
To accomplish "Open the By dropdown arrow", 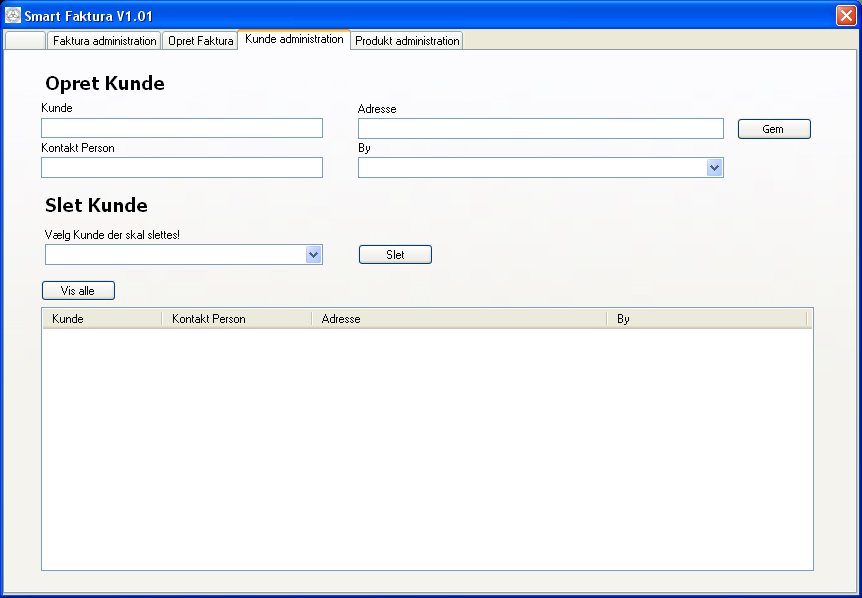I will 714,168.
